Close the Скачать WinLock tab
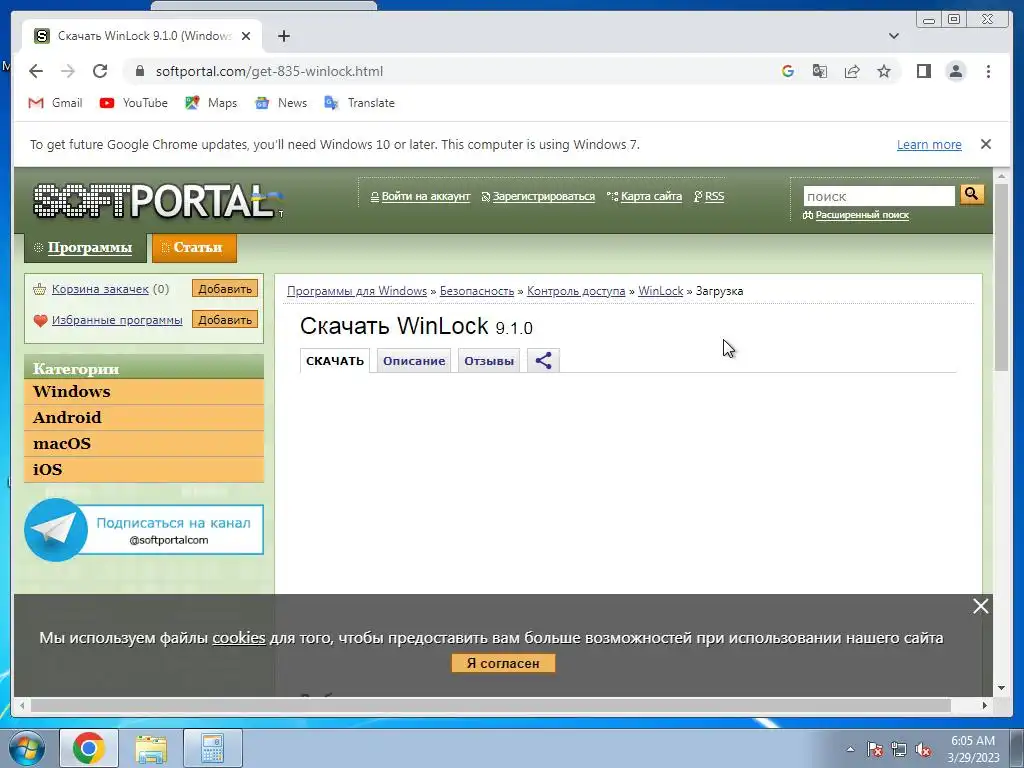This screenshot has width=1024, height=768. click(246, 36)
